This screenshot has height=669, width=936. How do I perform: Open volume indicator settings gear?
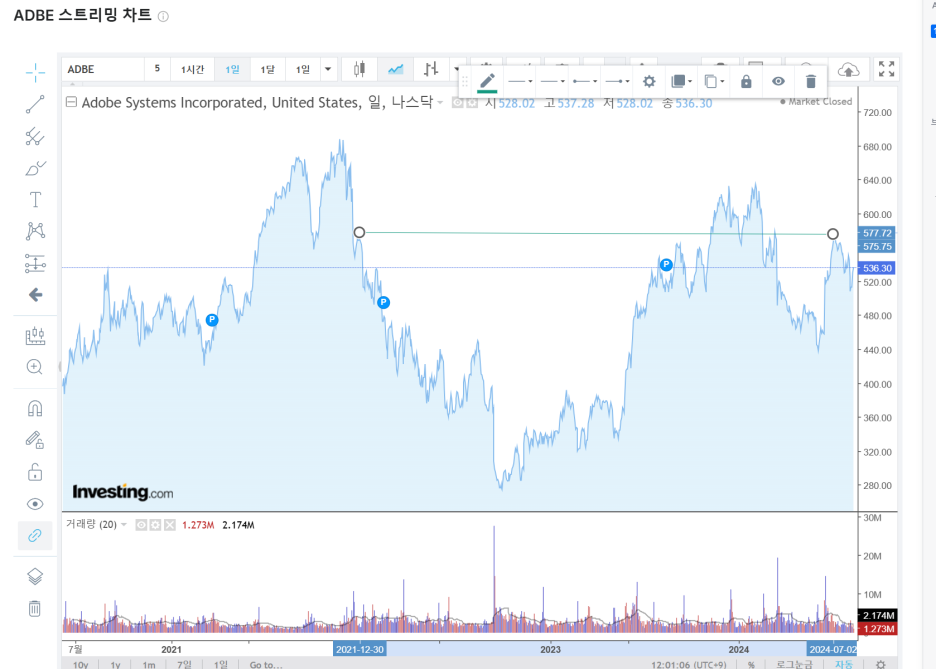coord(155,525)
